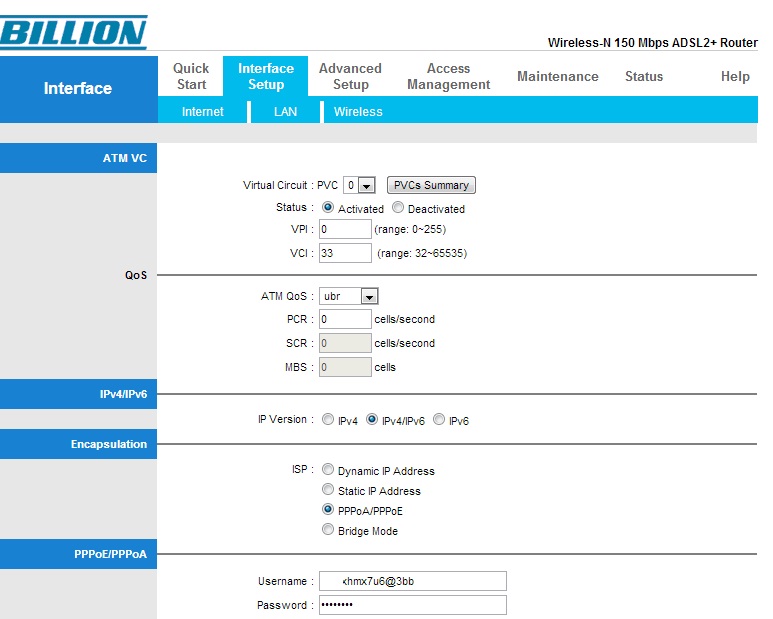Click the VPI input field
773x619 pixels.
(345, 229)
